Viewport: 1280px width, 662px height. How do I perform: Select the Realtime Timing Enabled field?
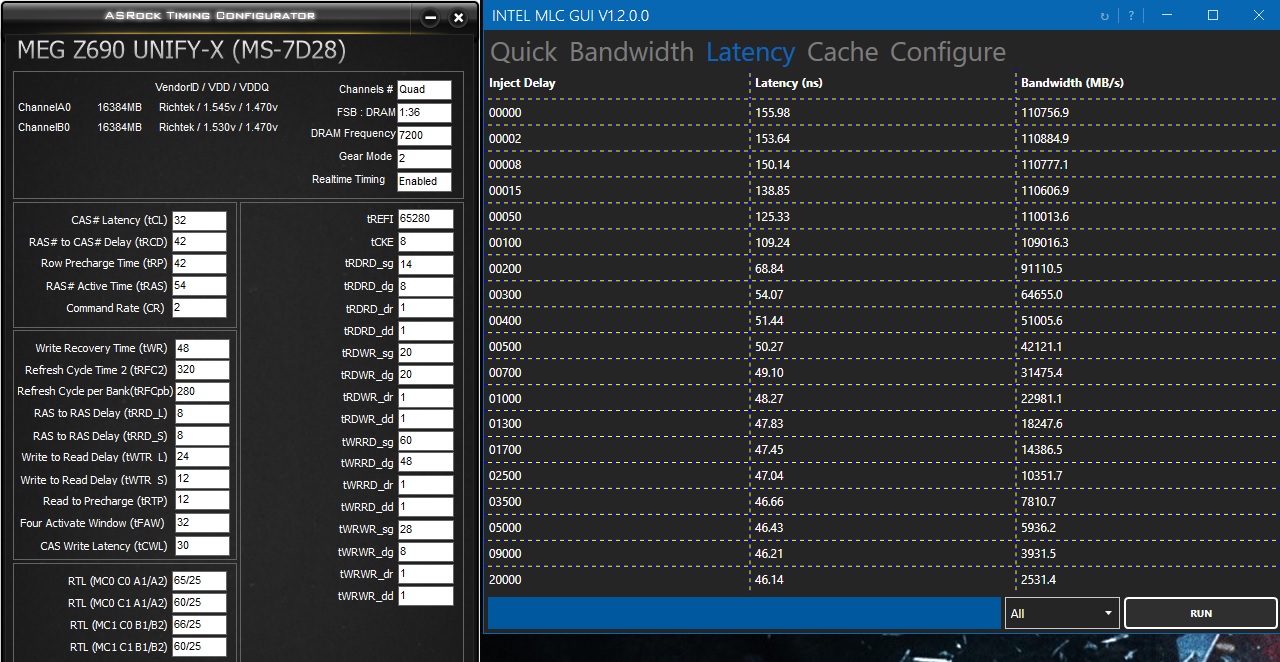point(424,182)
